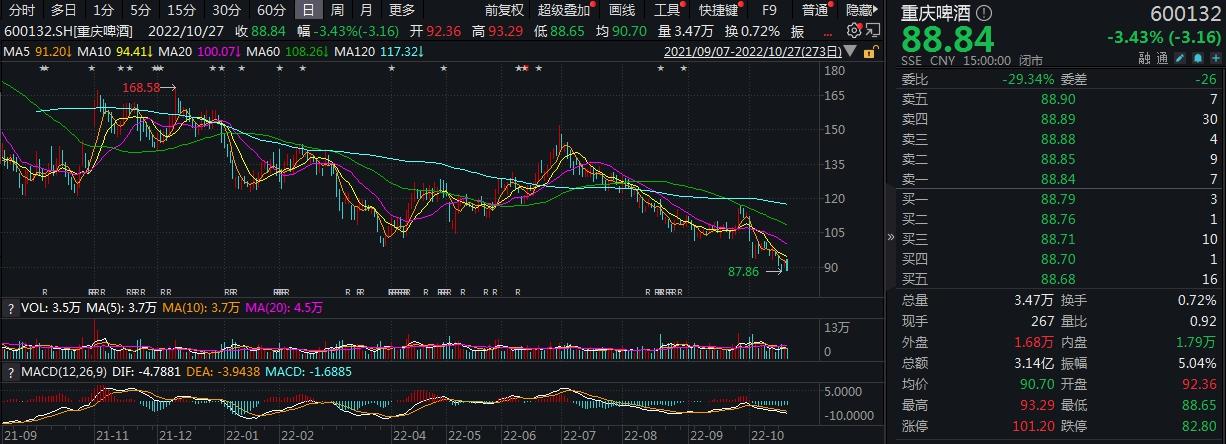Switch to 分时 intraday view

coord(21,10)
